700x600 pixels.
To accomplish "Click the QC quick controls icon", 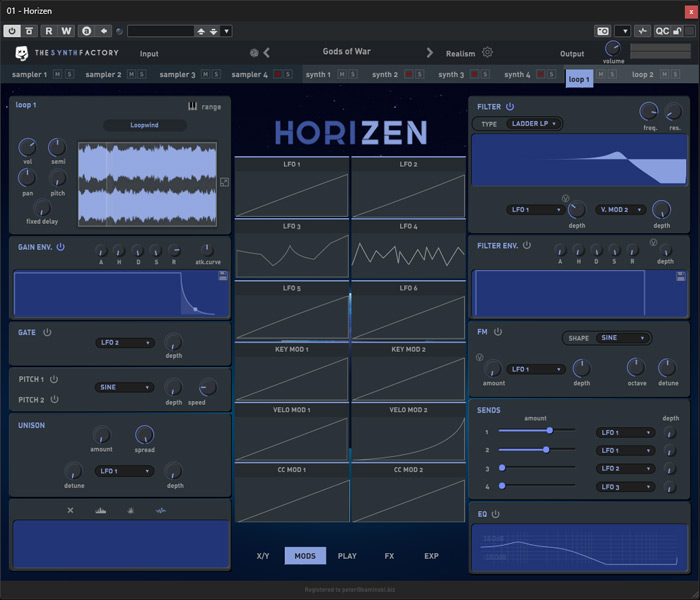I will click(662, 31).
